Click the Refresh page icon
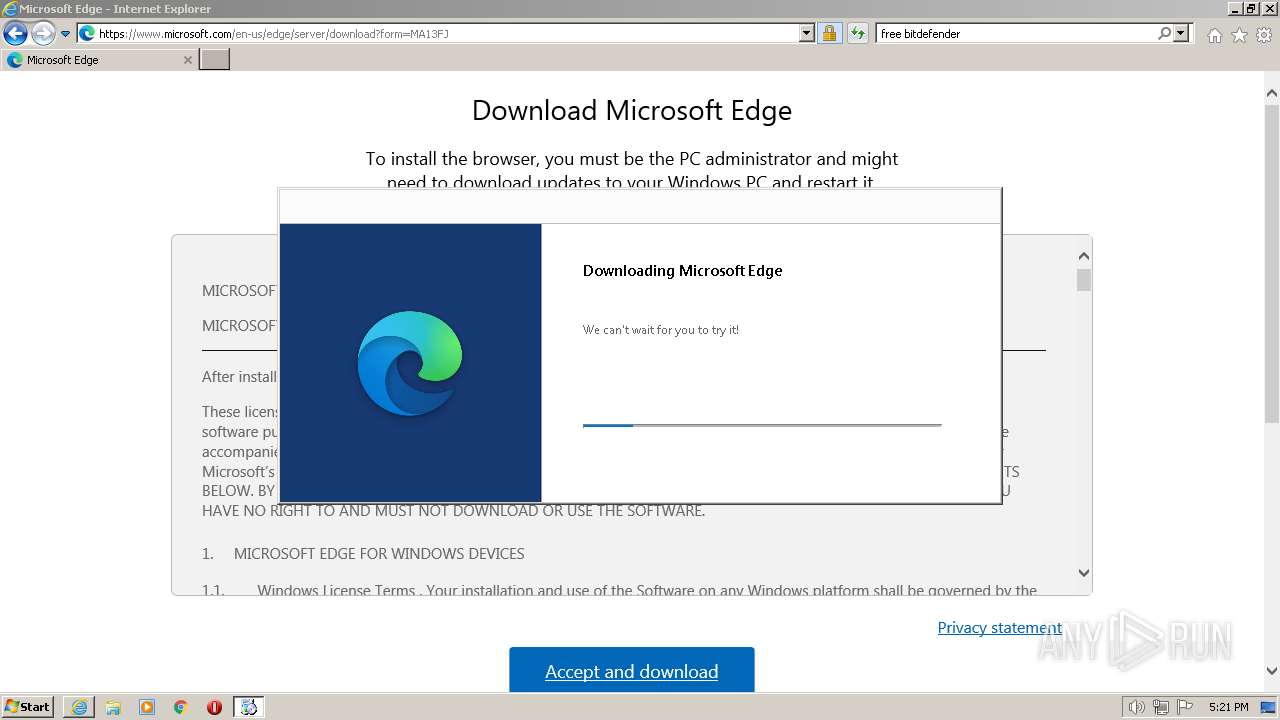 click(857, 33)
